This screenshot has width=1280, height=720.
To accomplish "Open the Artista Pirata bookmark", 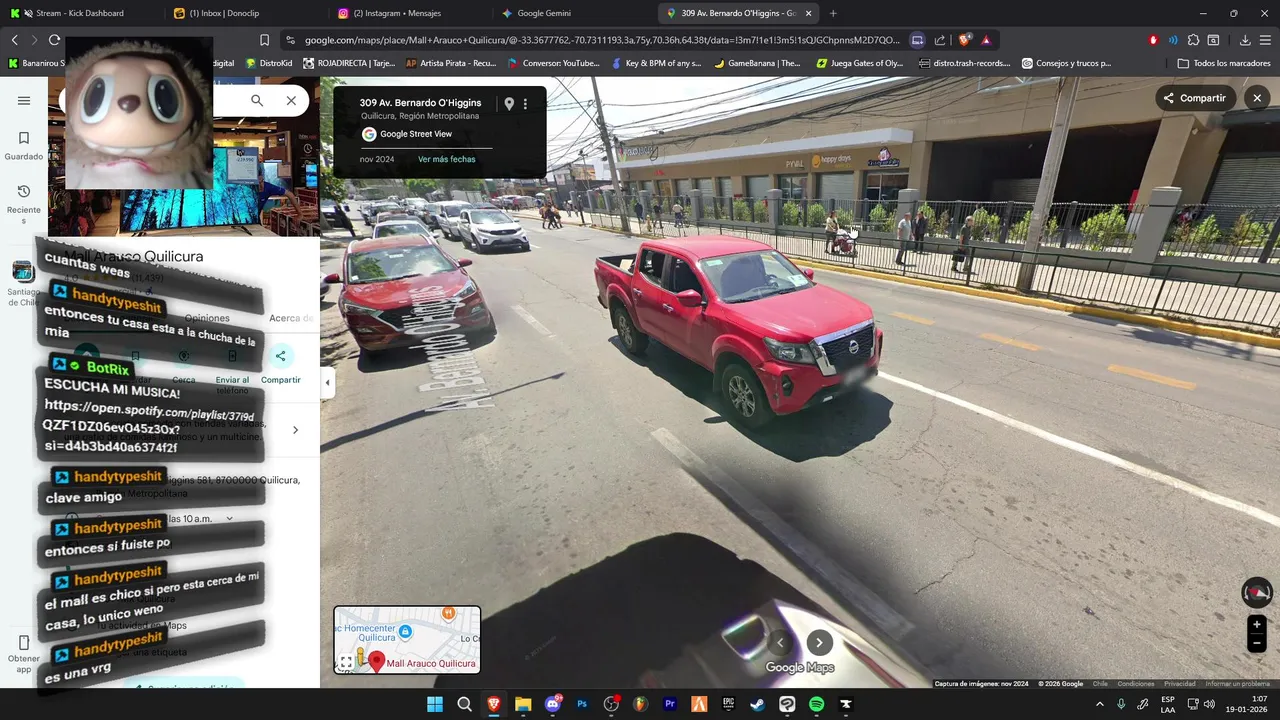I will point(451,63).
